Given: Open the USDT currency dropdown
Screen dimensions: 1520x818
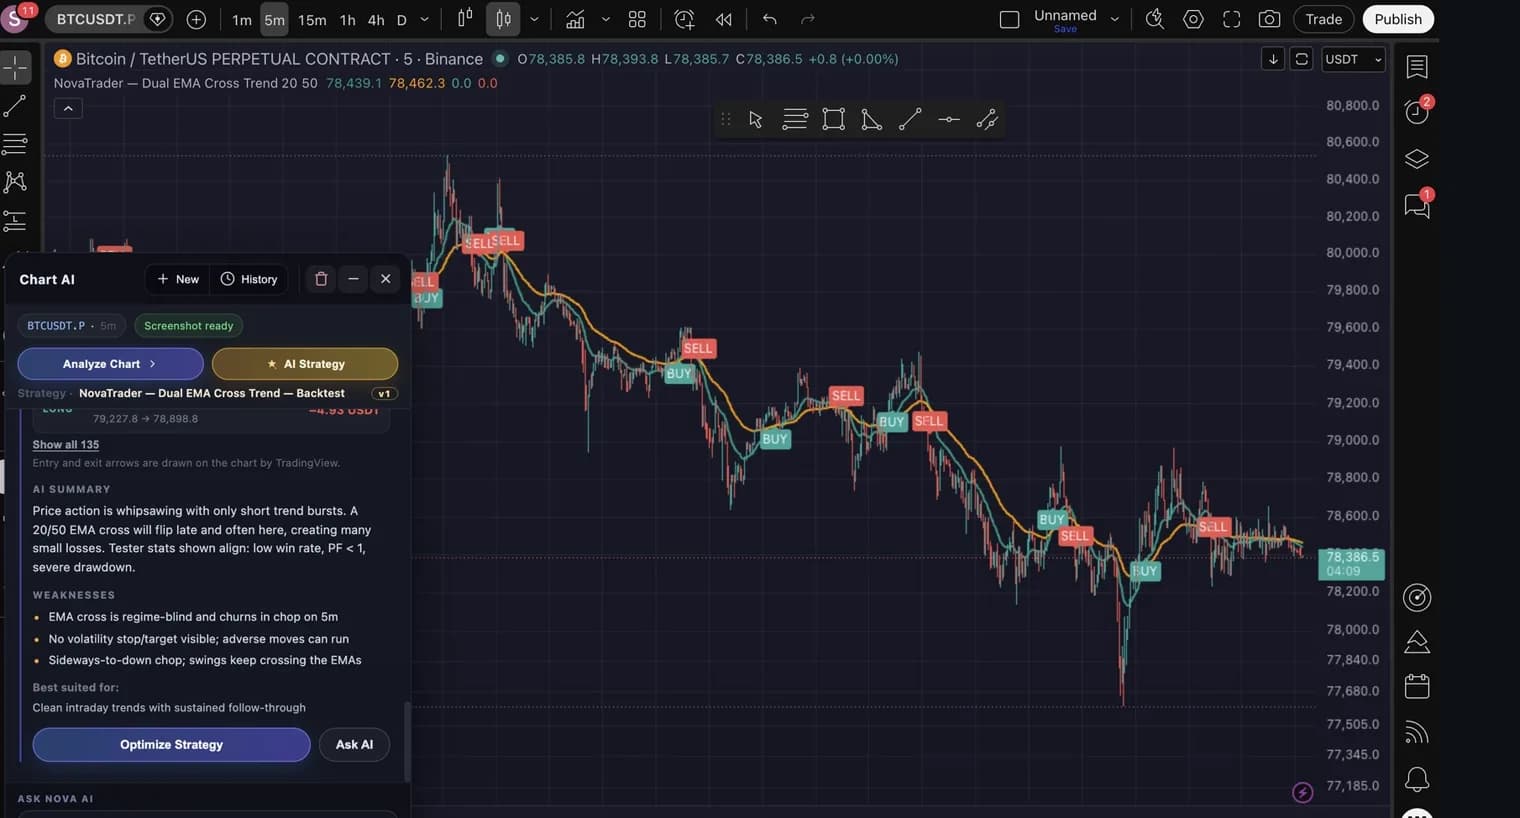Looking at the screenshot, I should [1353, 59].
